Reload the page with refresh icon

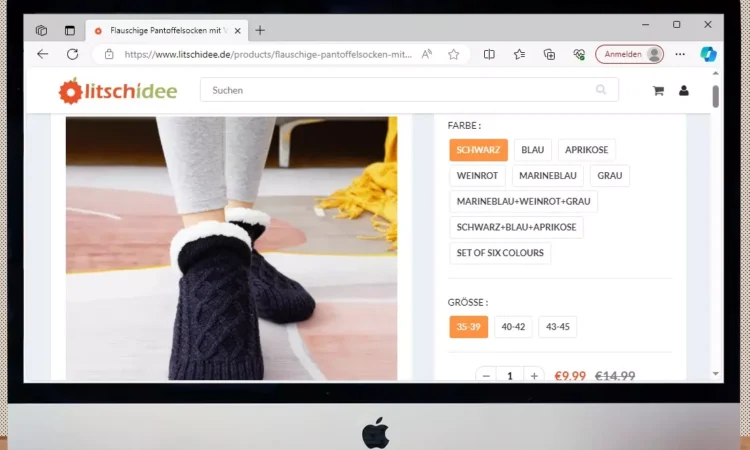point(72,54)
